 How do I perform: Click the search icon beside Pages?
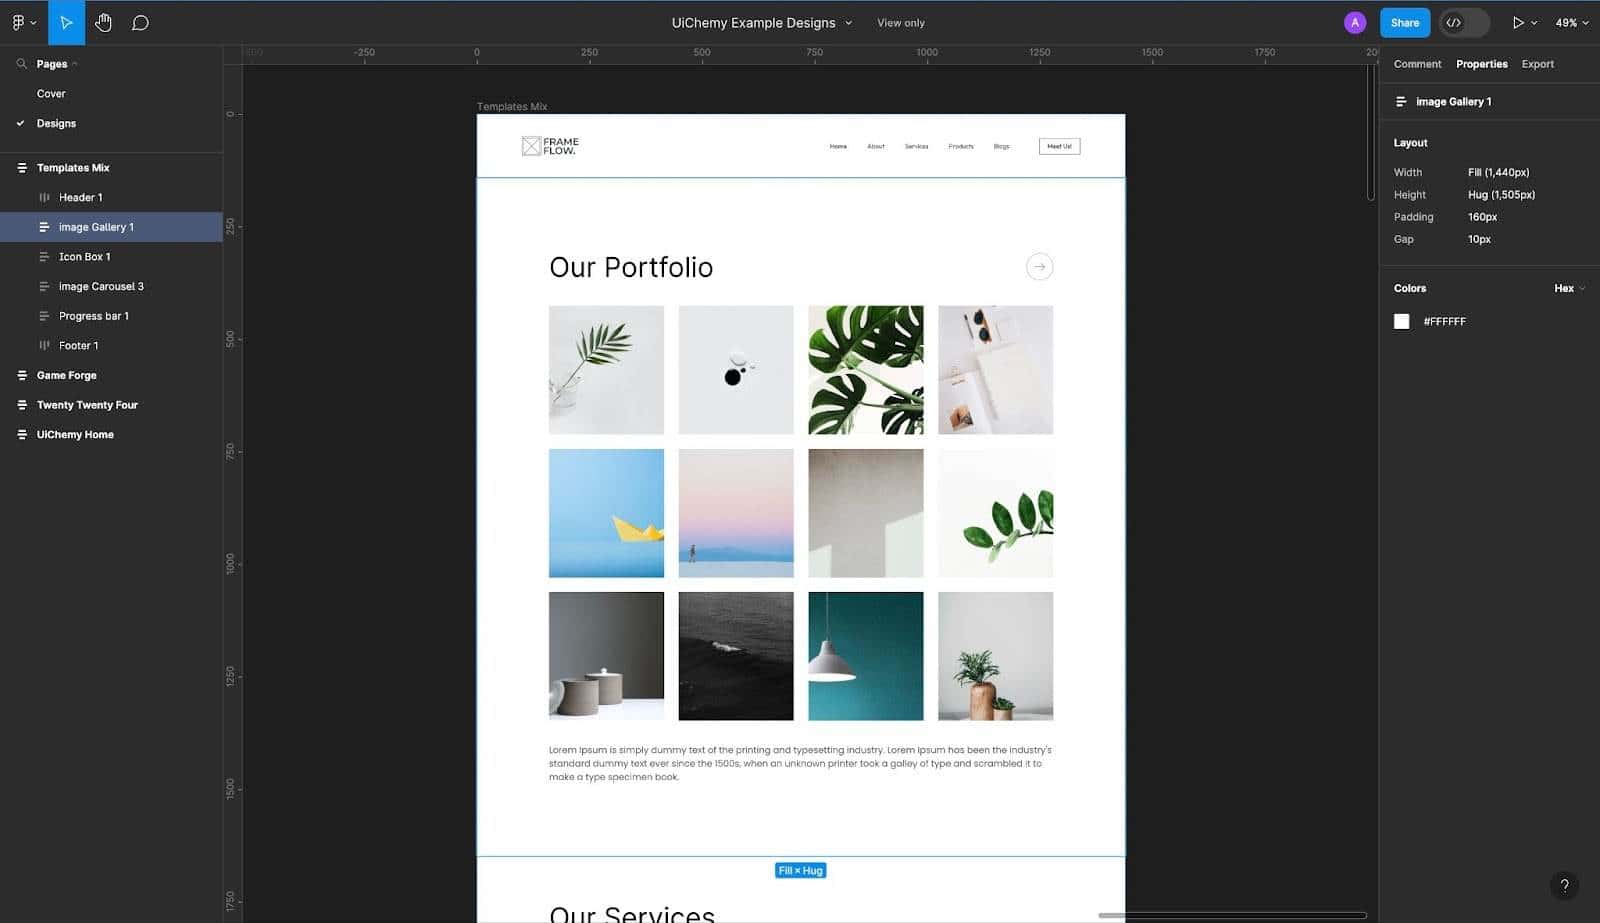click(x=21, y=64)
